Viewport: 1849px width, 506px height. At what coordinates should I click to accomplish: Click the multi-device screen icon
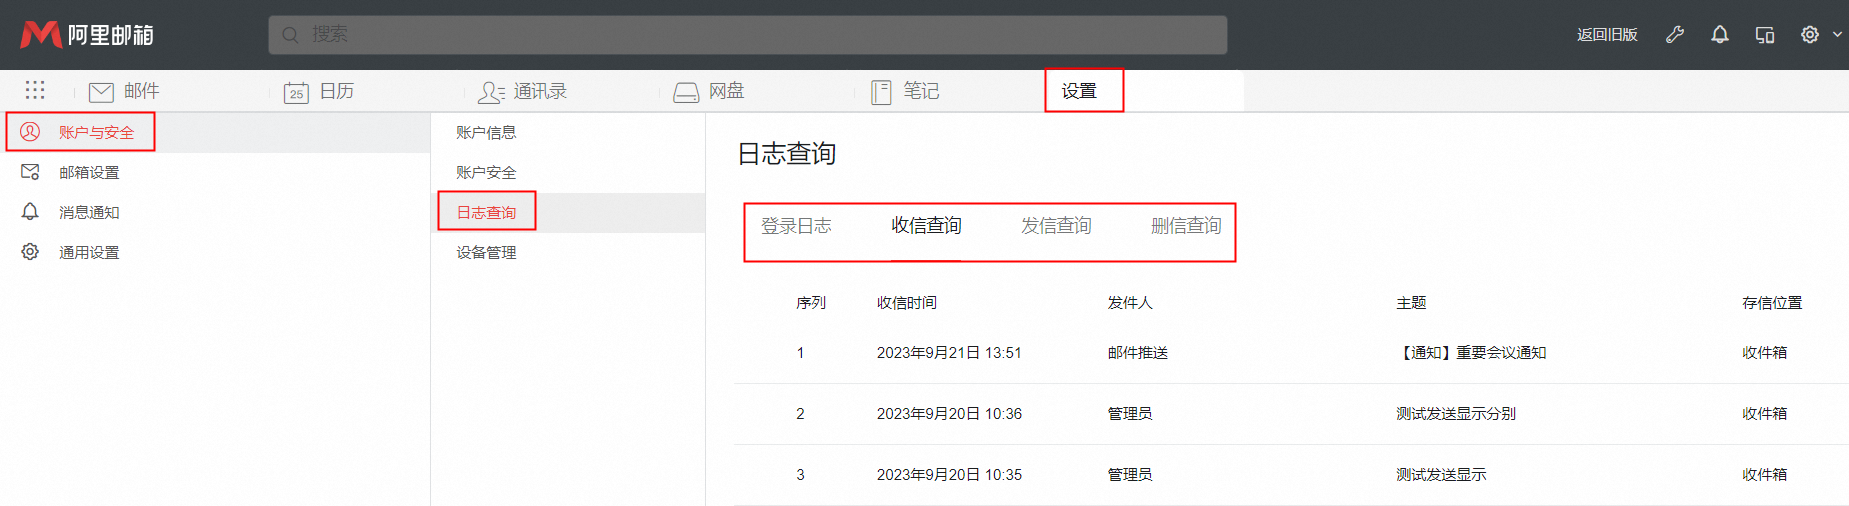click(1765, 35)
